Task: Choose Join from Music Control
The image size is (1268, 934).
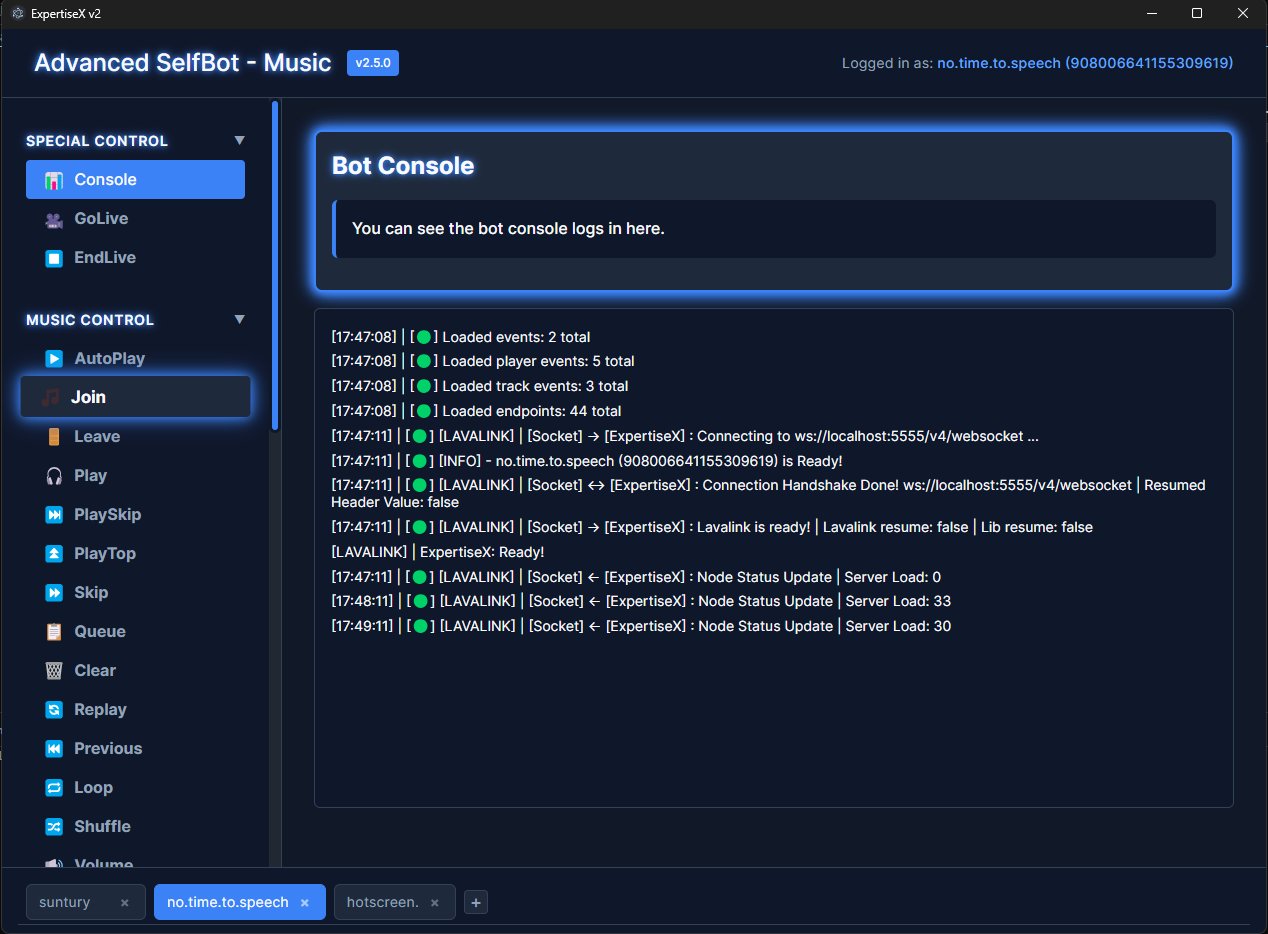Action: (x=135, y=397)
